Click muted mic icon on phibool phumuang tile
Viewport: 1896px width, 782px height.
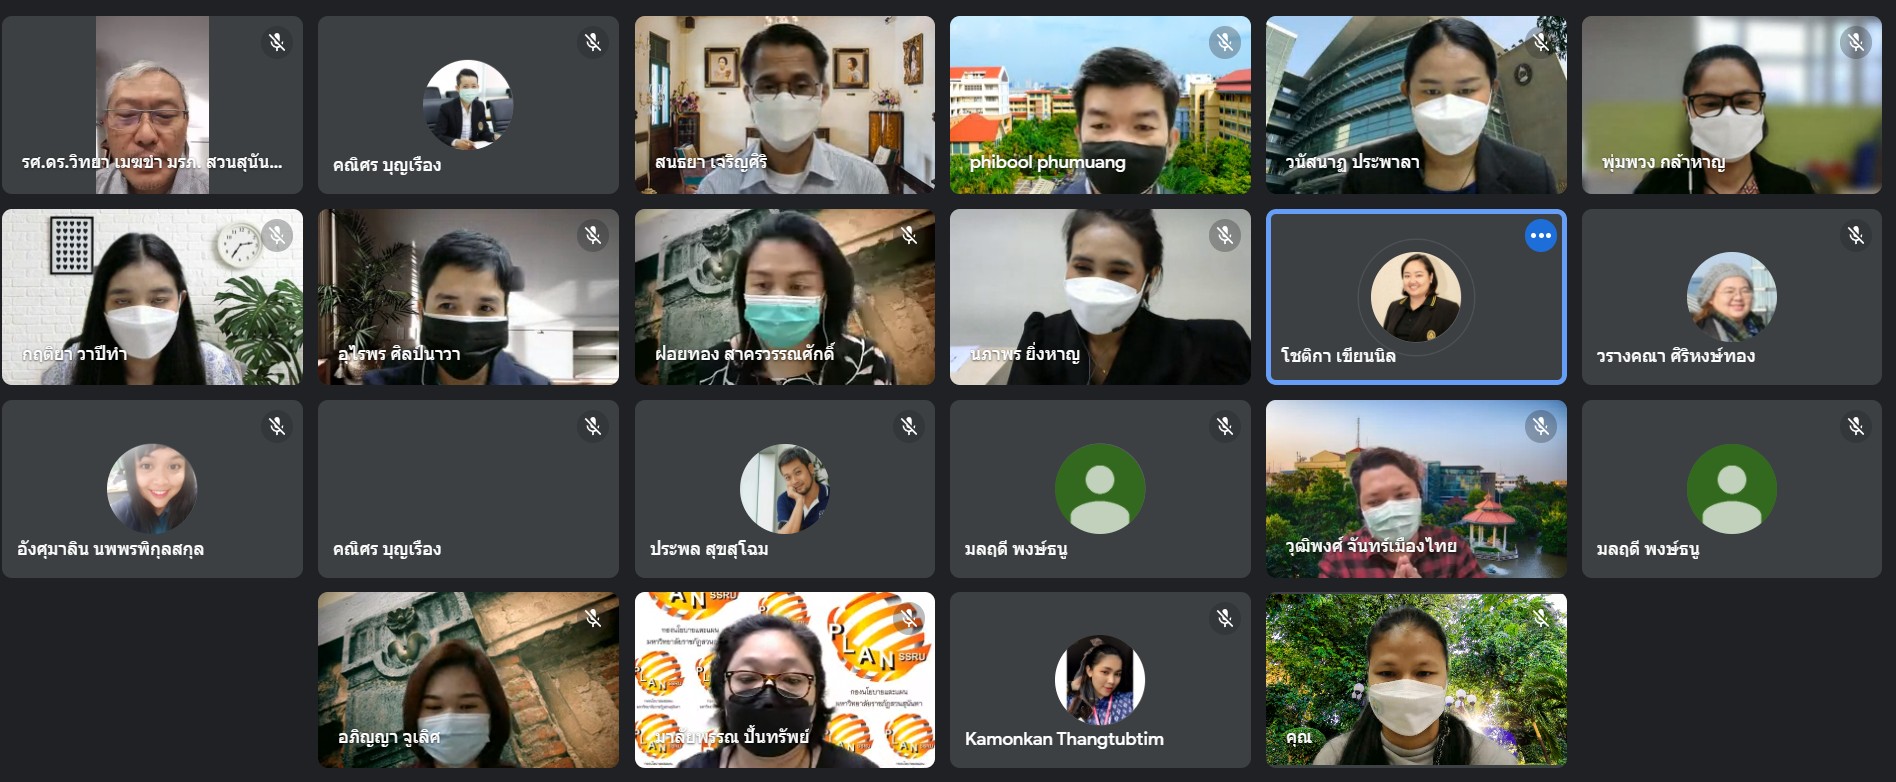[1224, 42]
